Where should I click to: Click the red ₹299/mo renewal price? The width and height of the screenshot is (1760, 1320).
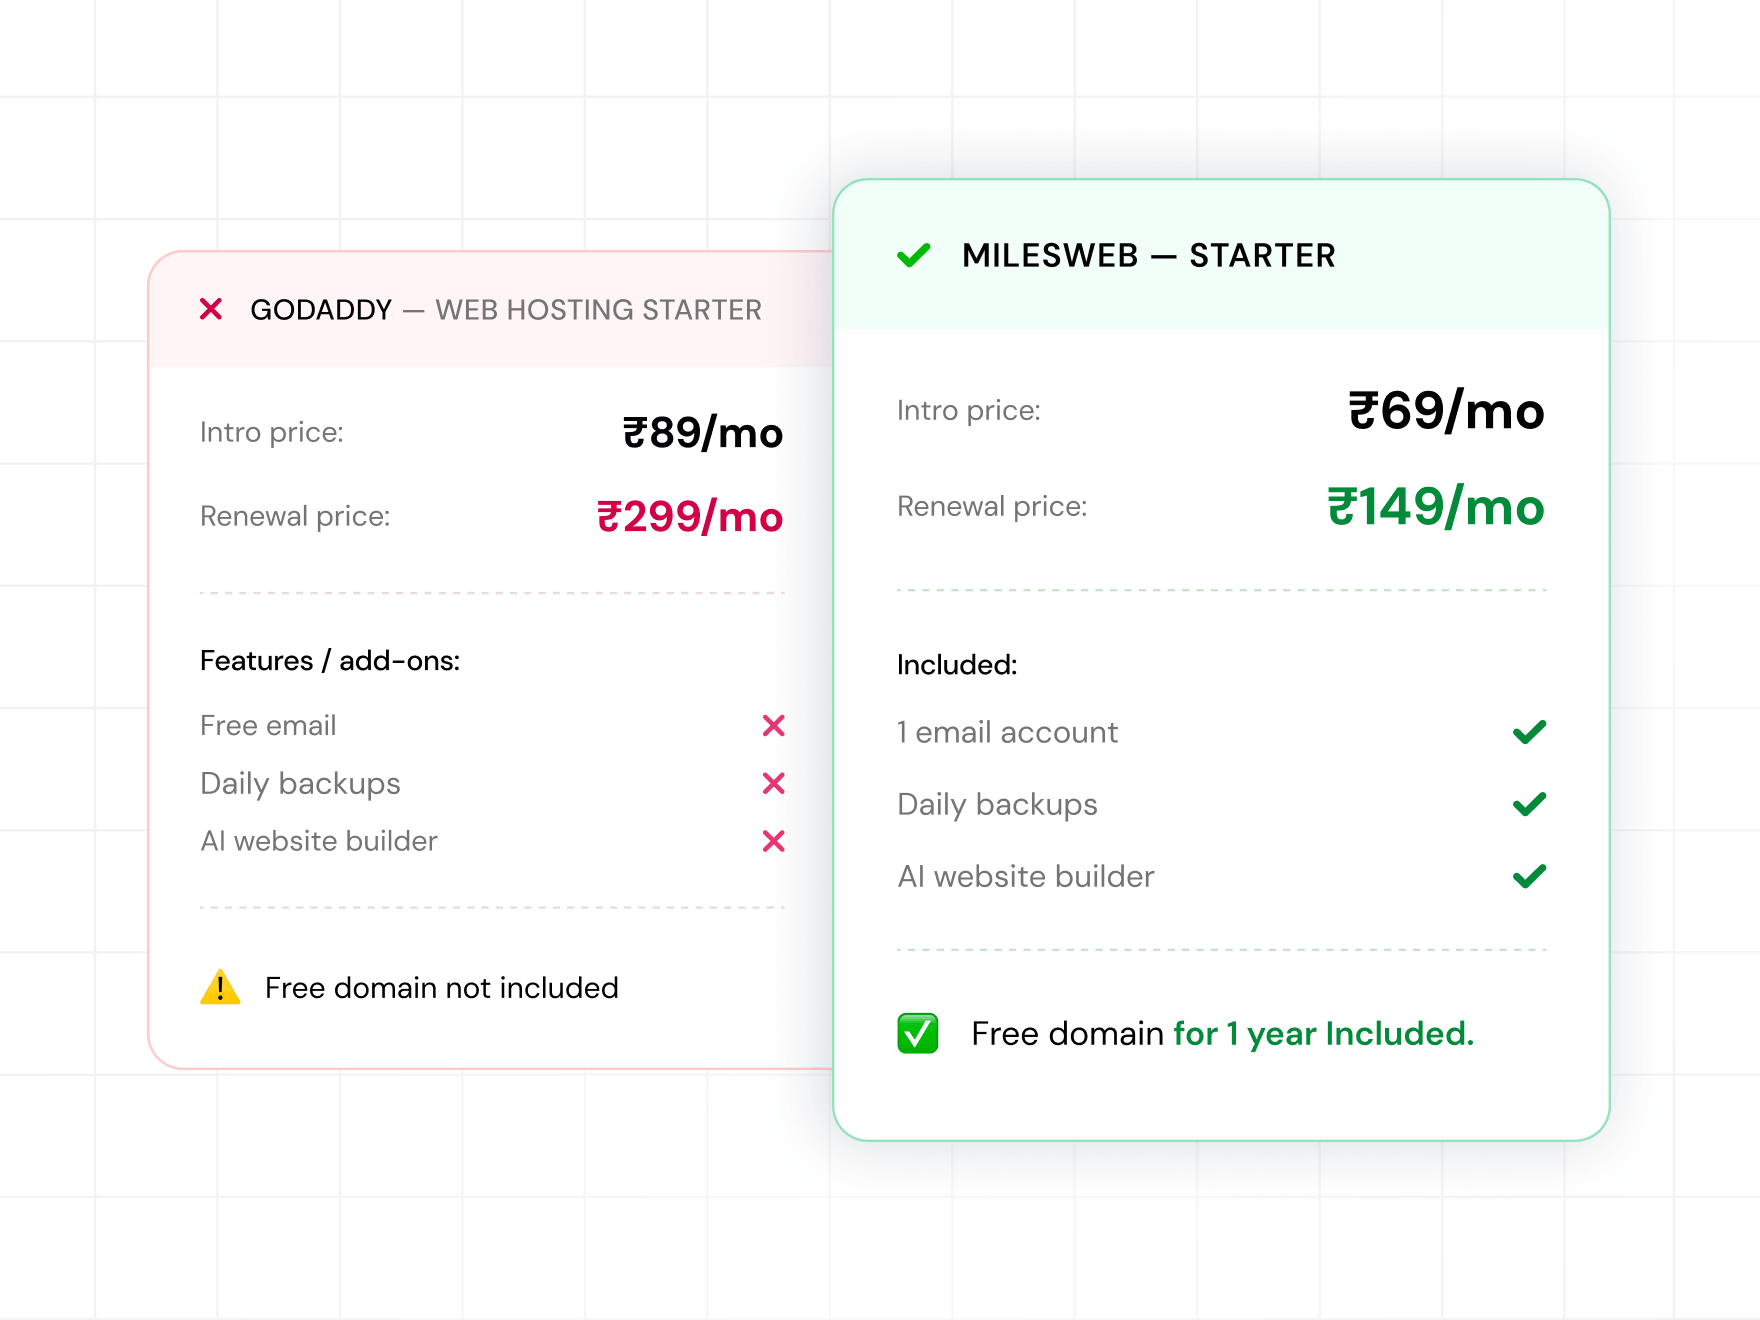[x=690, y=517]
